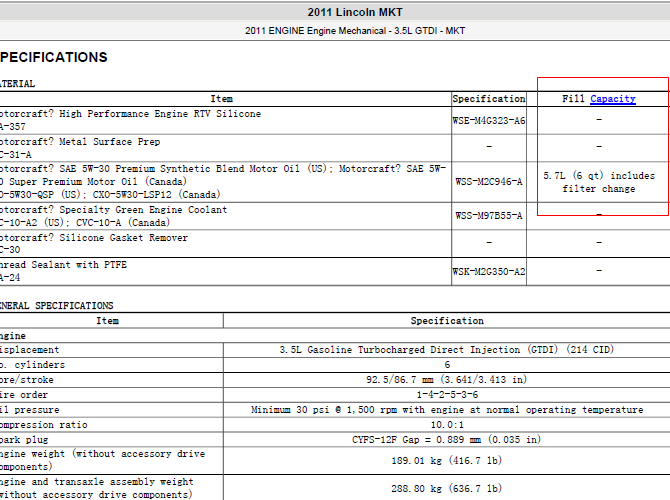Click the oil pressure 'Minimum 30 psi' value
Image resolution: width=670 pixels, height=500 pixels.
coord(447,410)
